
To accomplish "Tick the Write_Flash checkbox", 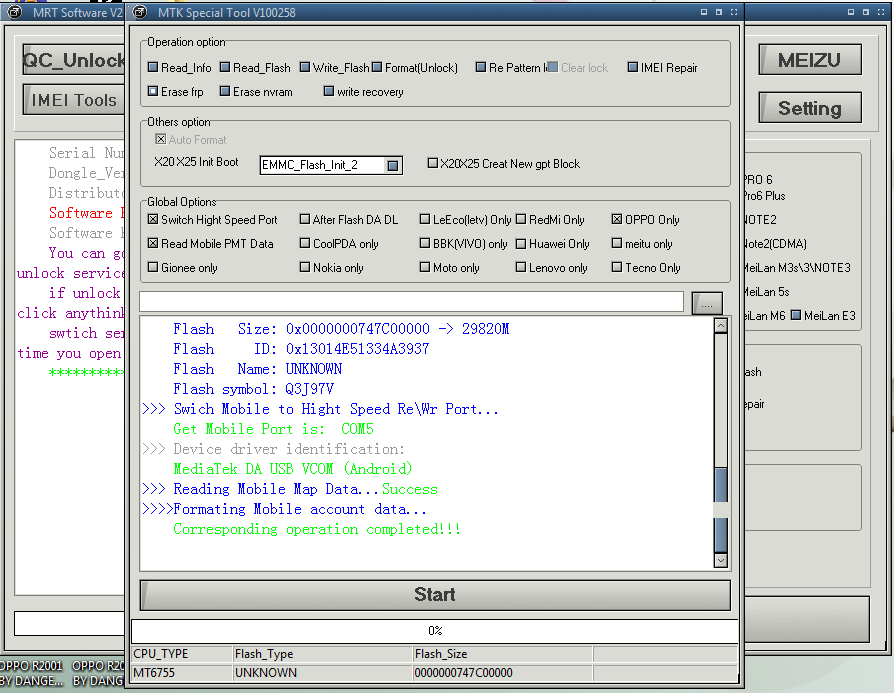I will coord(305,67).
